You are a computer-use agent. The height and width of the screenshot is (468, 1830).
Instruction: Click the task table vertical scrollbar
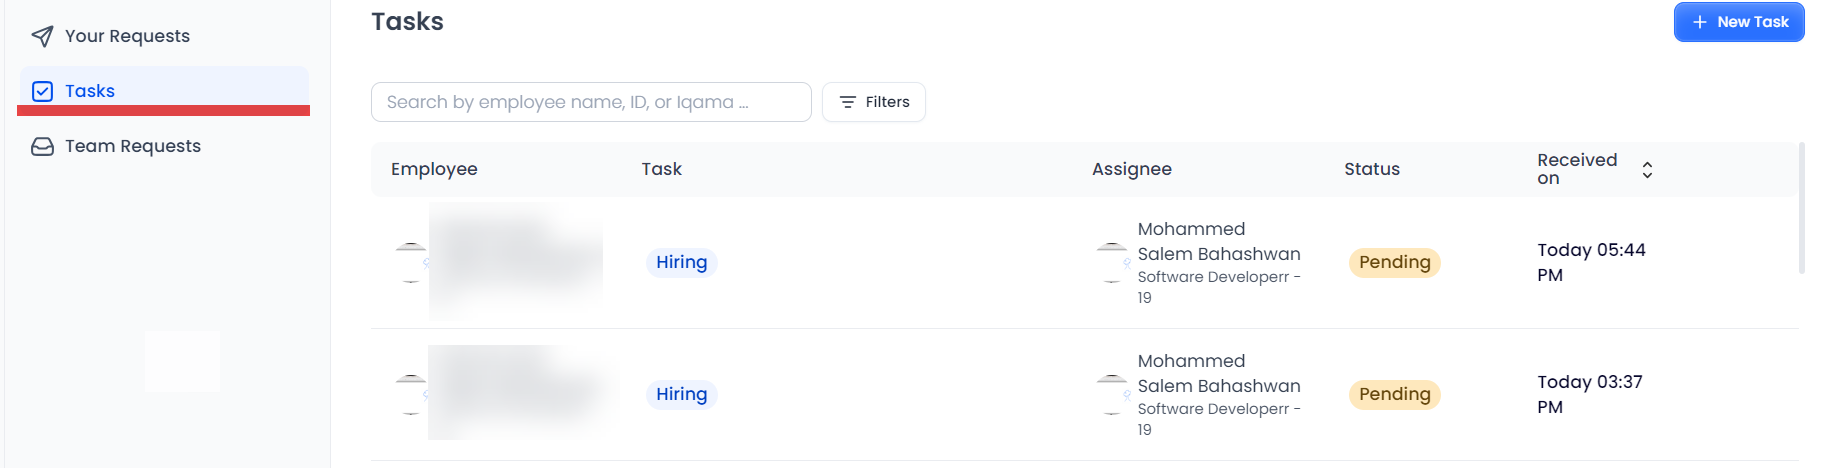coord(1801,208)
